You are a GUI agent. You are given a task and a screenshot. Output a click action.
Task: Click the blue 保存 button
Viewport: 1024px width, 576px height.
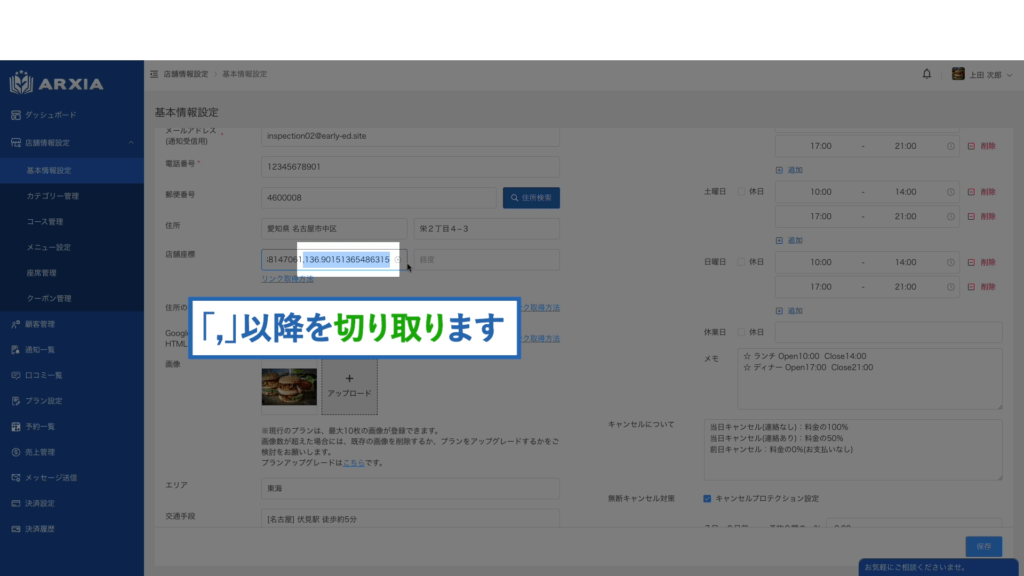[982, 546]
